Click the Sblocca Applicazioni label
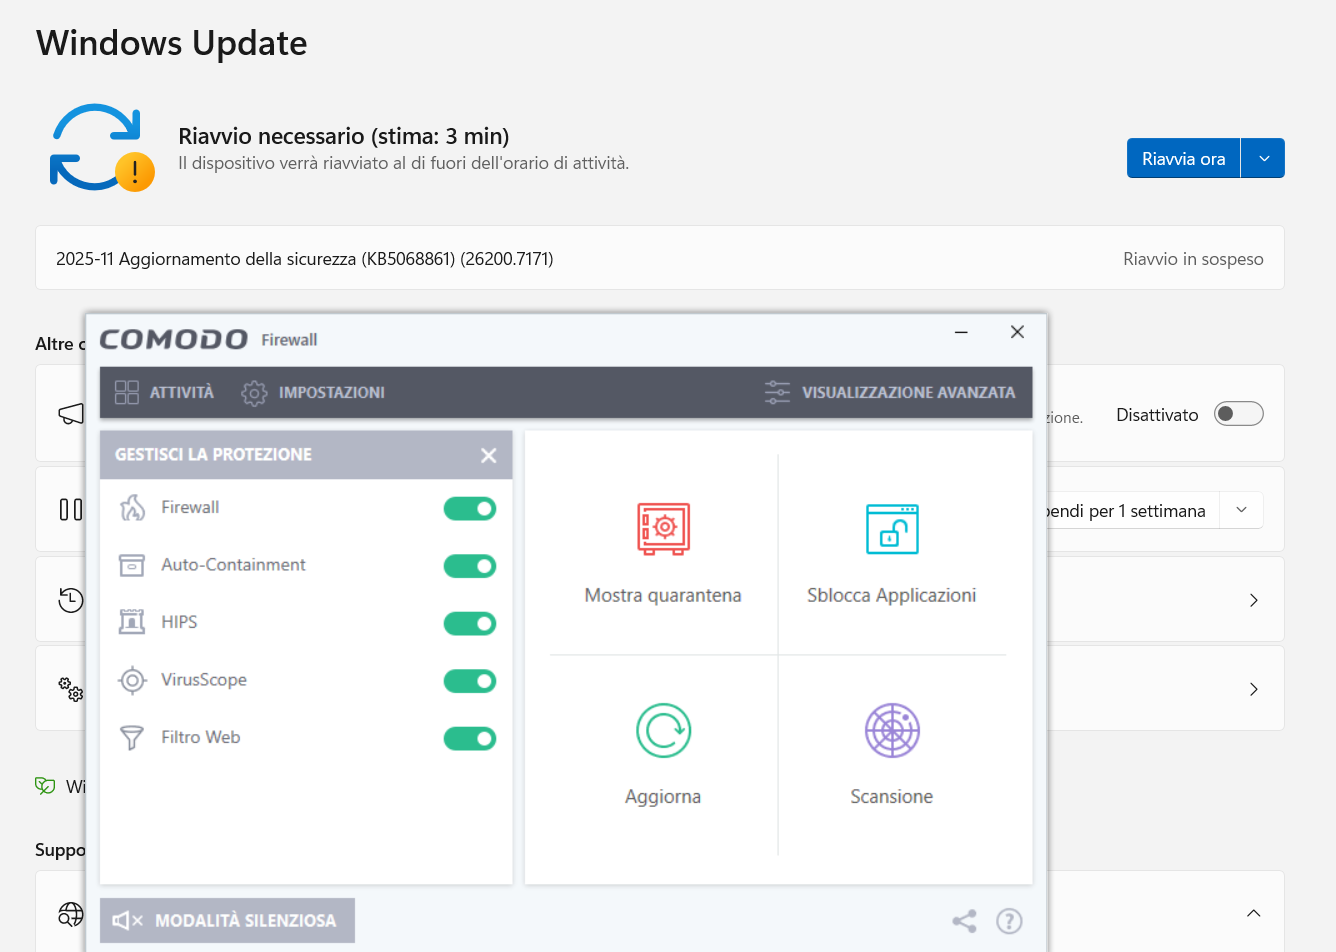Image resolution: width=1336 pixels, height=952 pixels. click(892, 595)
